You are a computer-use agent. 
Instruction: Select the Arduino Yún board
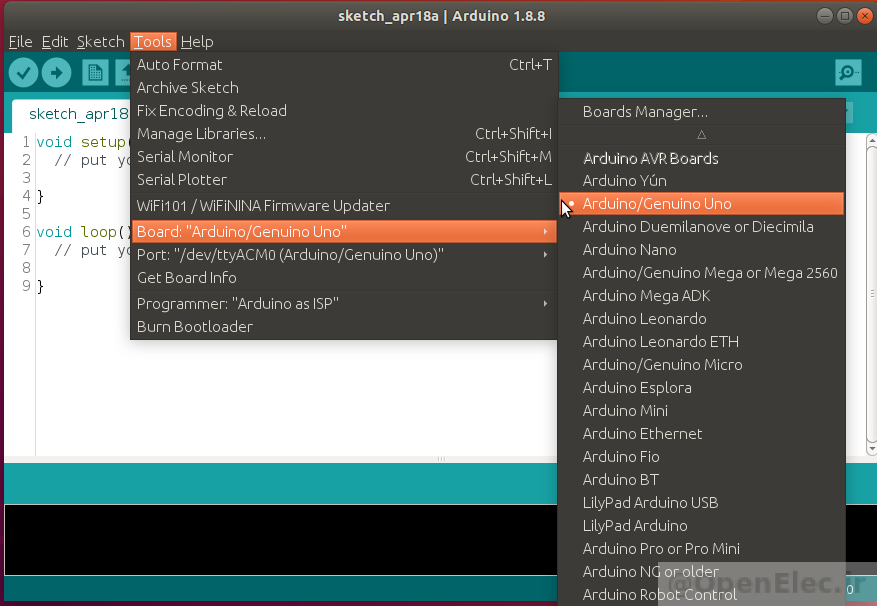[701, 181]
